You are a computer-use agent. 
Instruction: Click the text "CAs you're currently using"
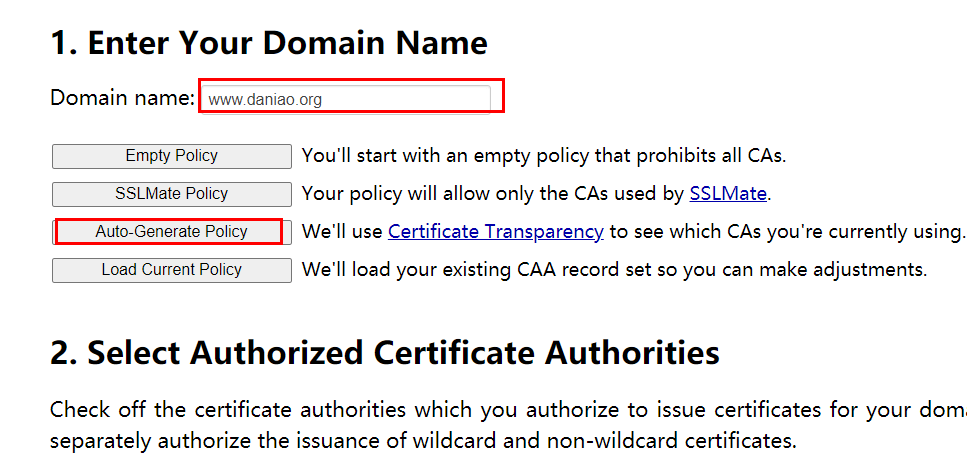(838, 232)
